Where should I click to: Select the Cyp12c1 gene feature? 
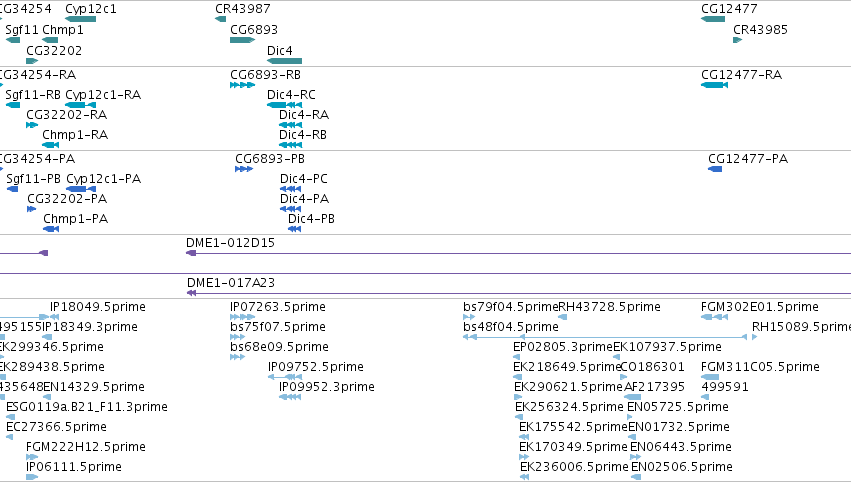coord(80,19)
